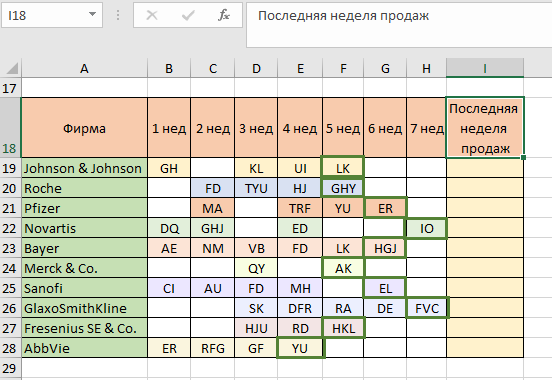Screen dimensions: 552x380
Task: Click the Select All corner triangle
Action: click(x=12, y=68)
